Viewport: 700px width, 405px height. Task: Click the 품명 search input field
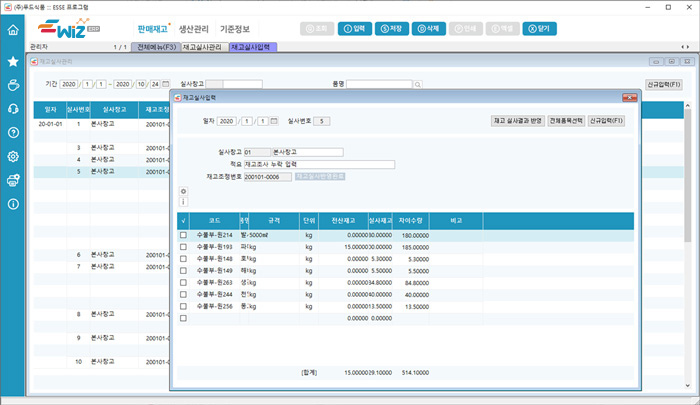point(379,84)
